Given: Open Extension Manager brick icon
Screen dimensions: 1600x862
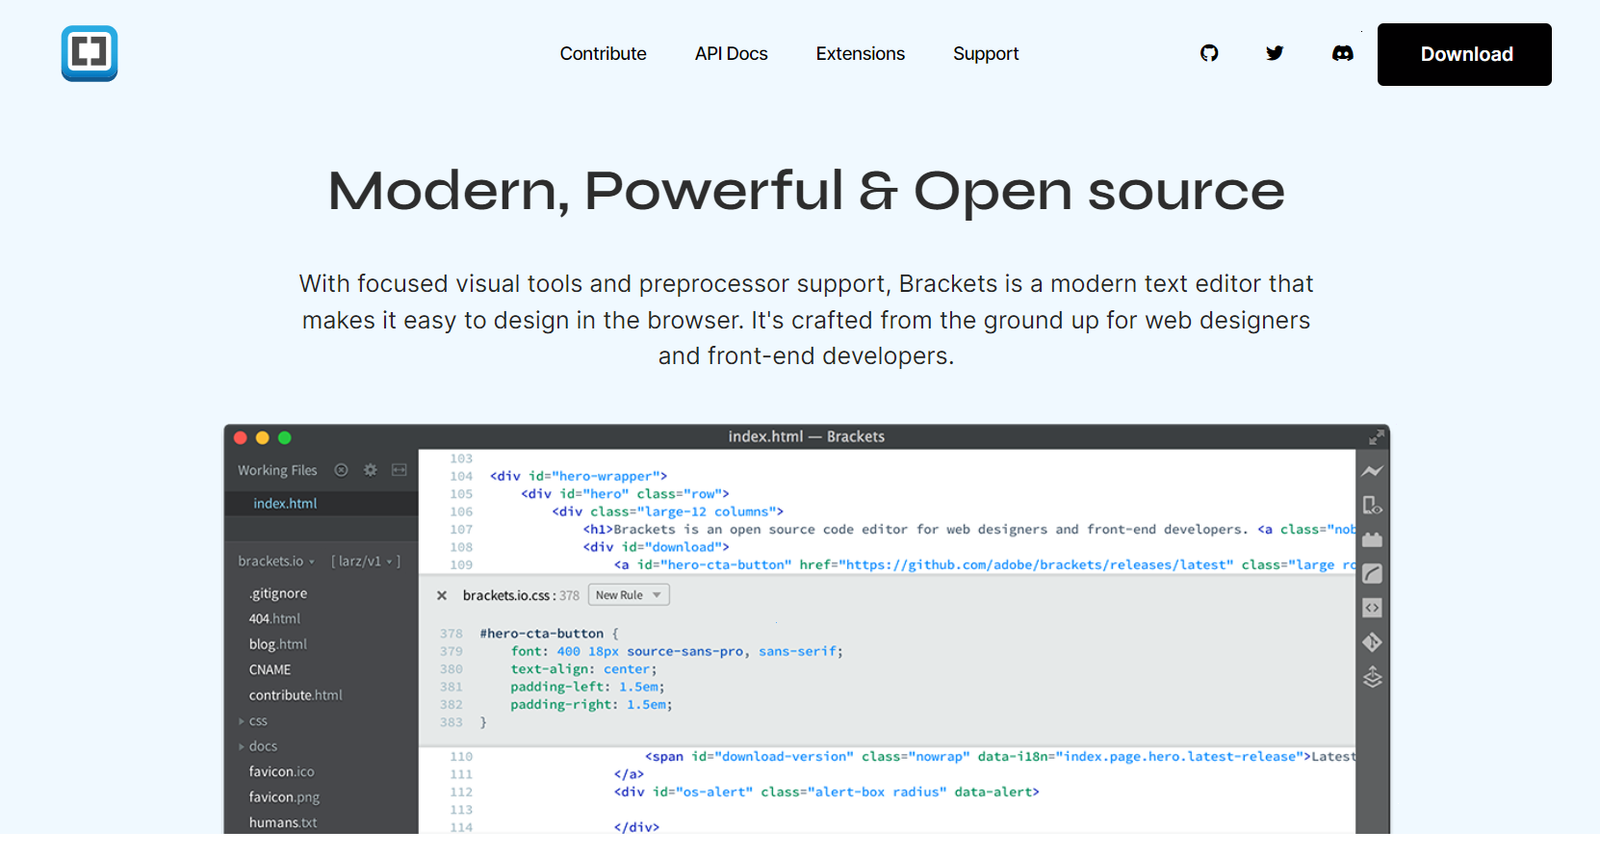Looking at the screenshot, I should click(x=1372, y=539).
